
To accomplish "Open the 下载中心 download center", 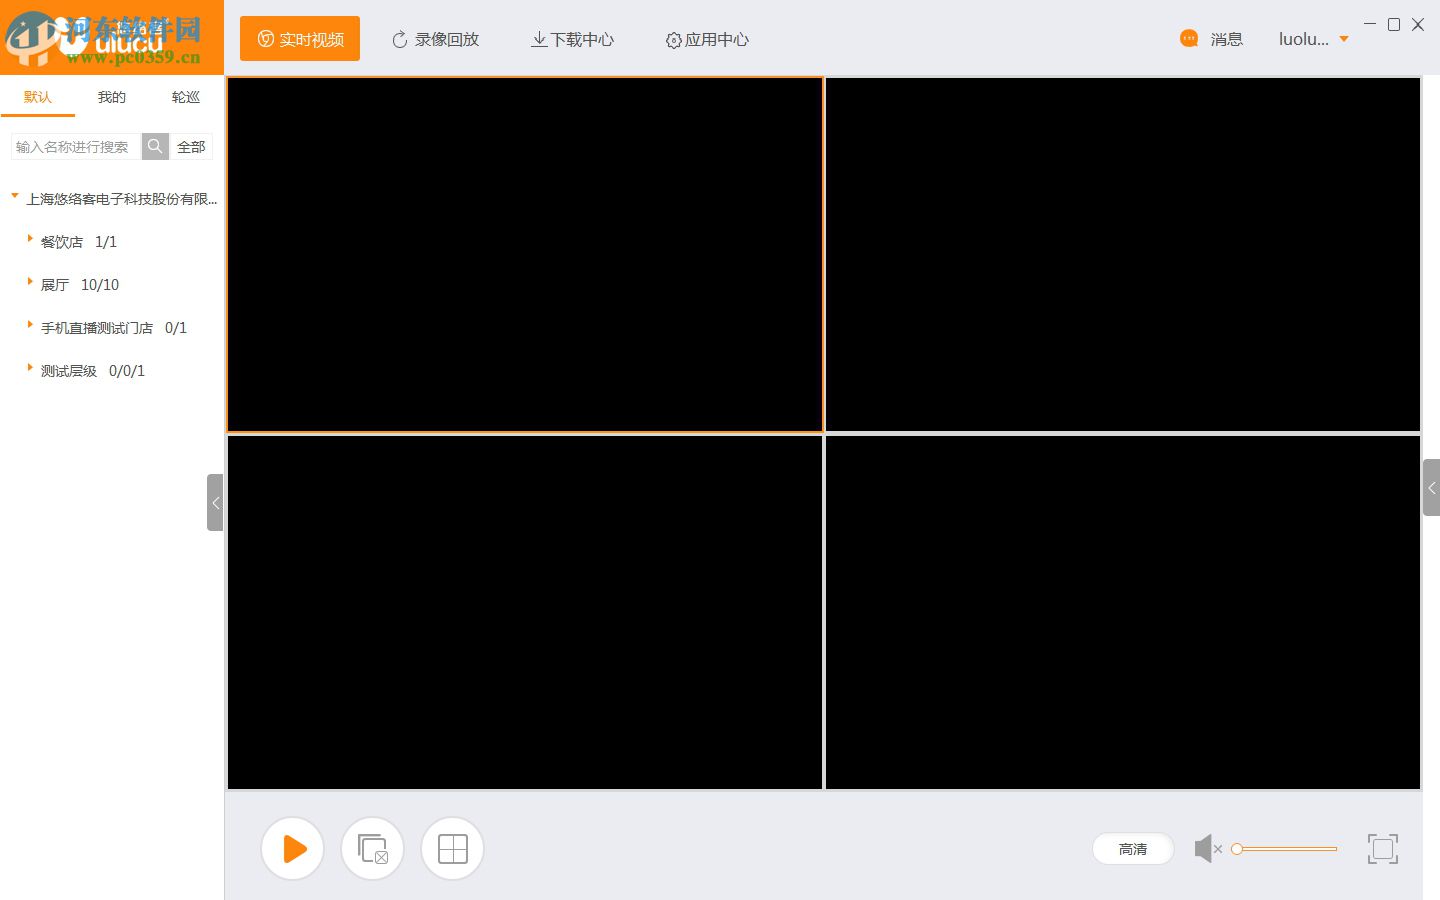I will [571, 39].
